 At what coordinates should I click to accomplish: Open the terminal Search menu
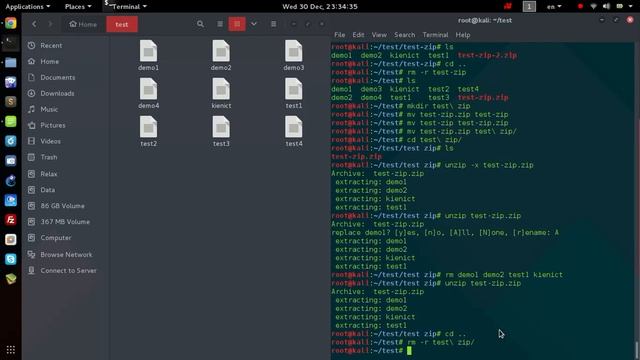pyautogui.click(x=404, y=35)
